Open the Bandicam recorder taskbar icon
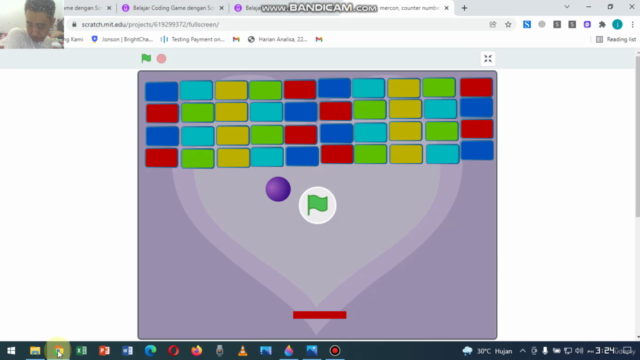 335,351
